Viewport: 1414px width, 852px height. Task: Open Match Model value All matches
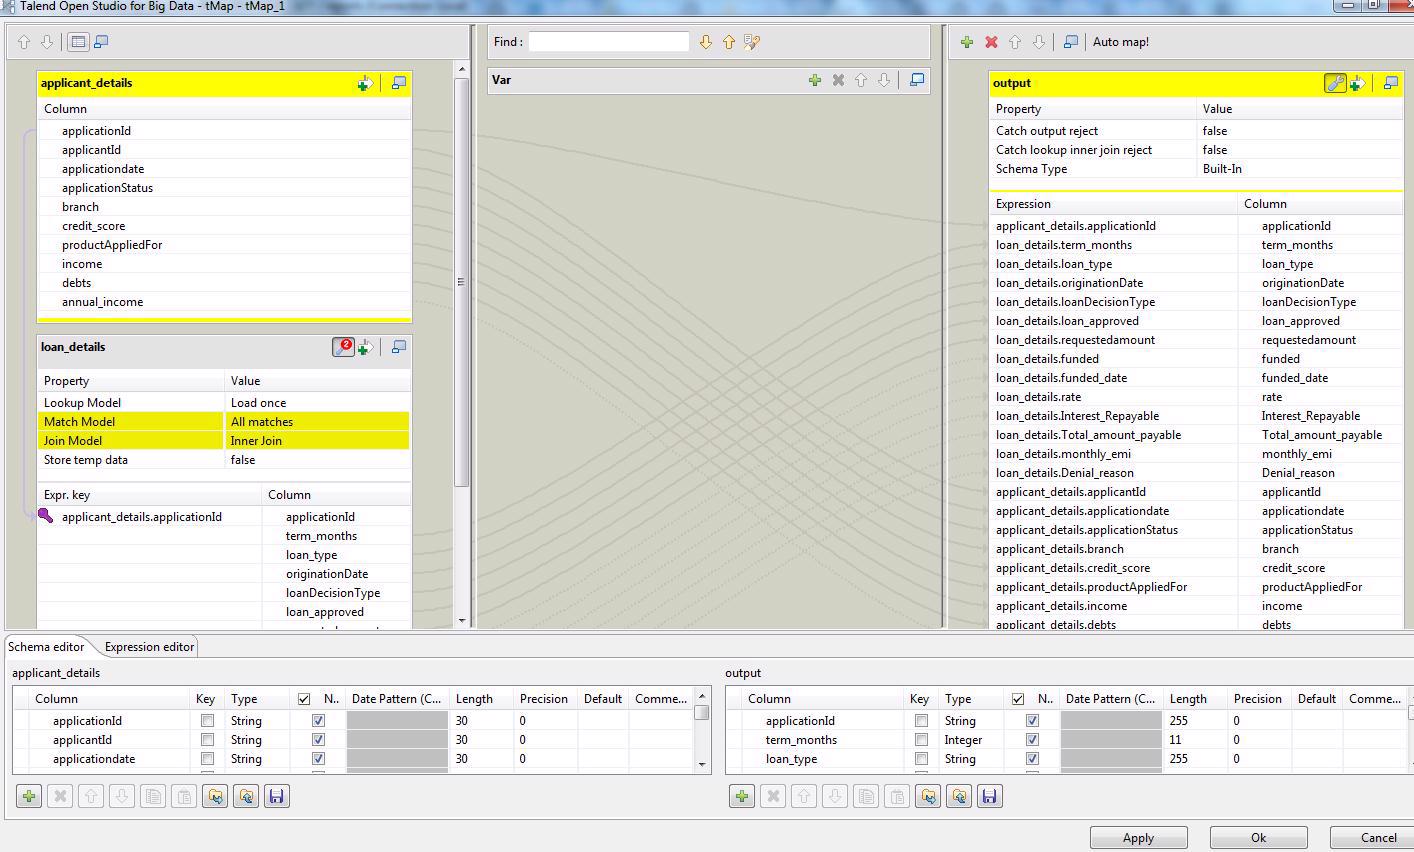click(x=317, y=422)
